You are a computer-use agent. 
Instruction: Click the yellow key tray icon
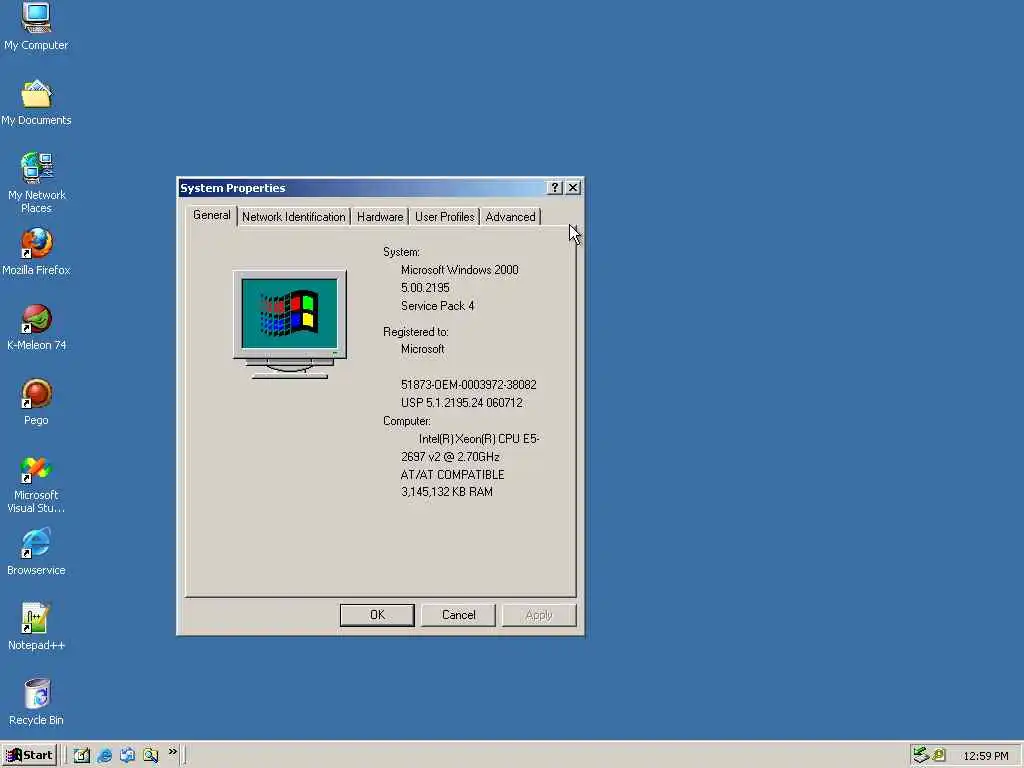pyautogui.click(x=939, y=755)
